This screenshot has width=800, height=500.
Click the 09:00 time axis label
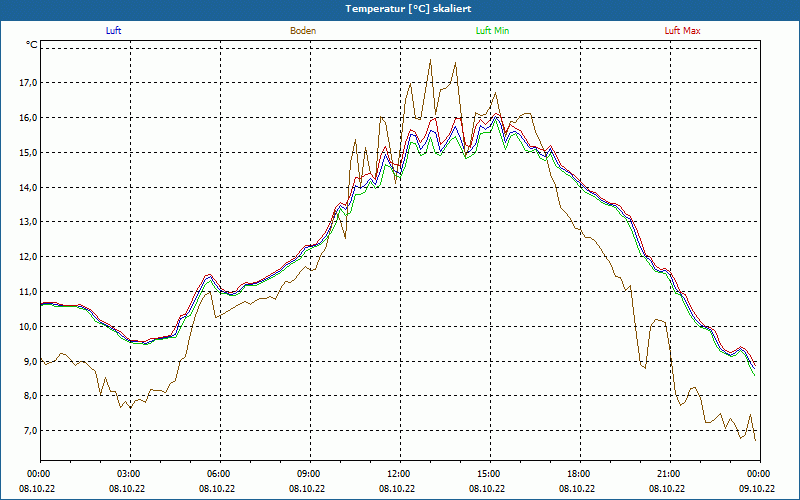(311, 474)
